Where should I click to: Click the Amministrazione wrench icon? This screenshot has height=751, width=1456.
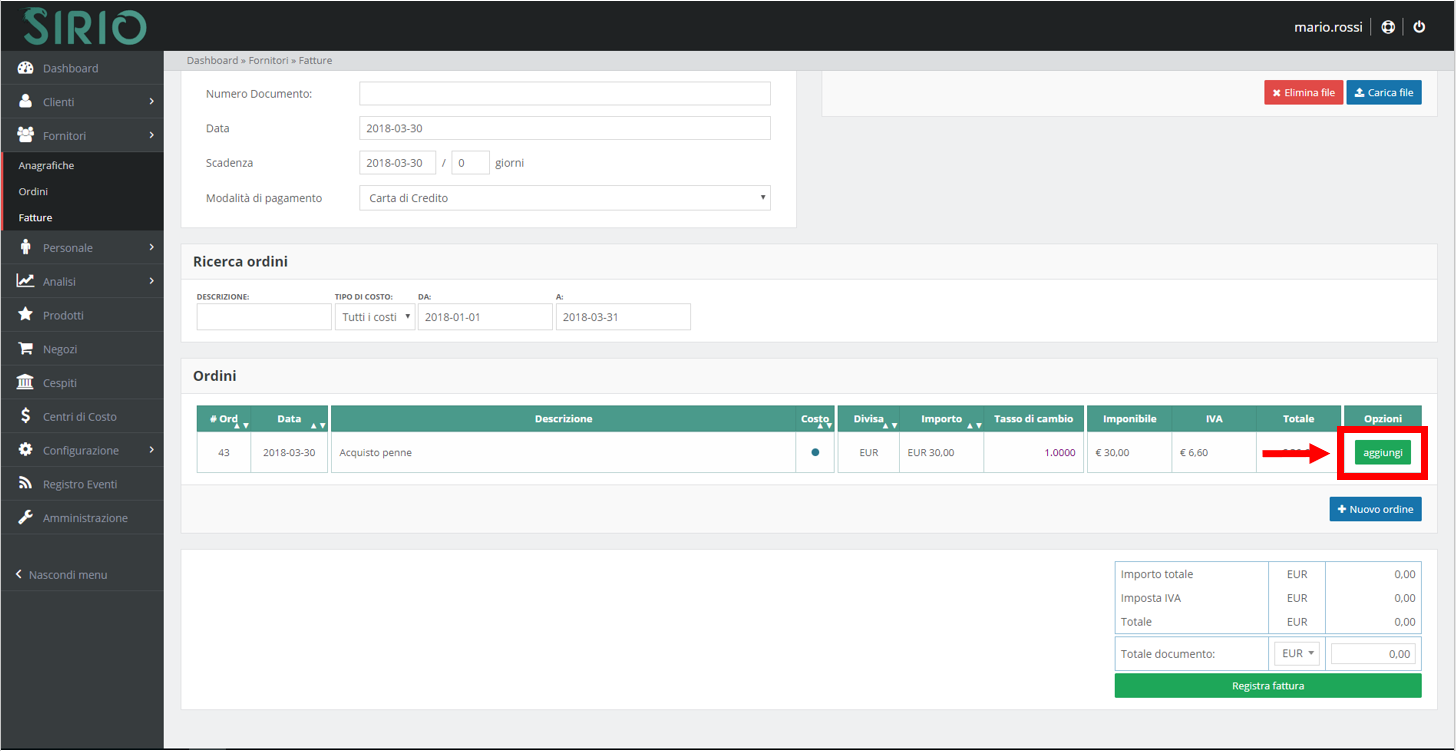coord(26,518)
